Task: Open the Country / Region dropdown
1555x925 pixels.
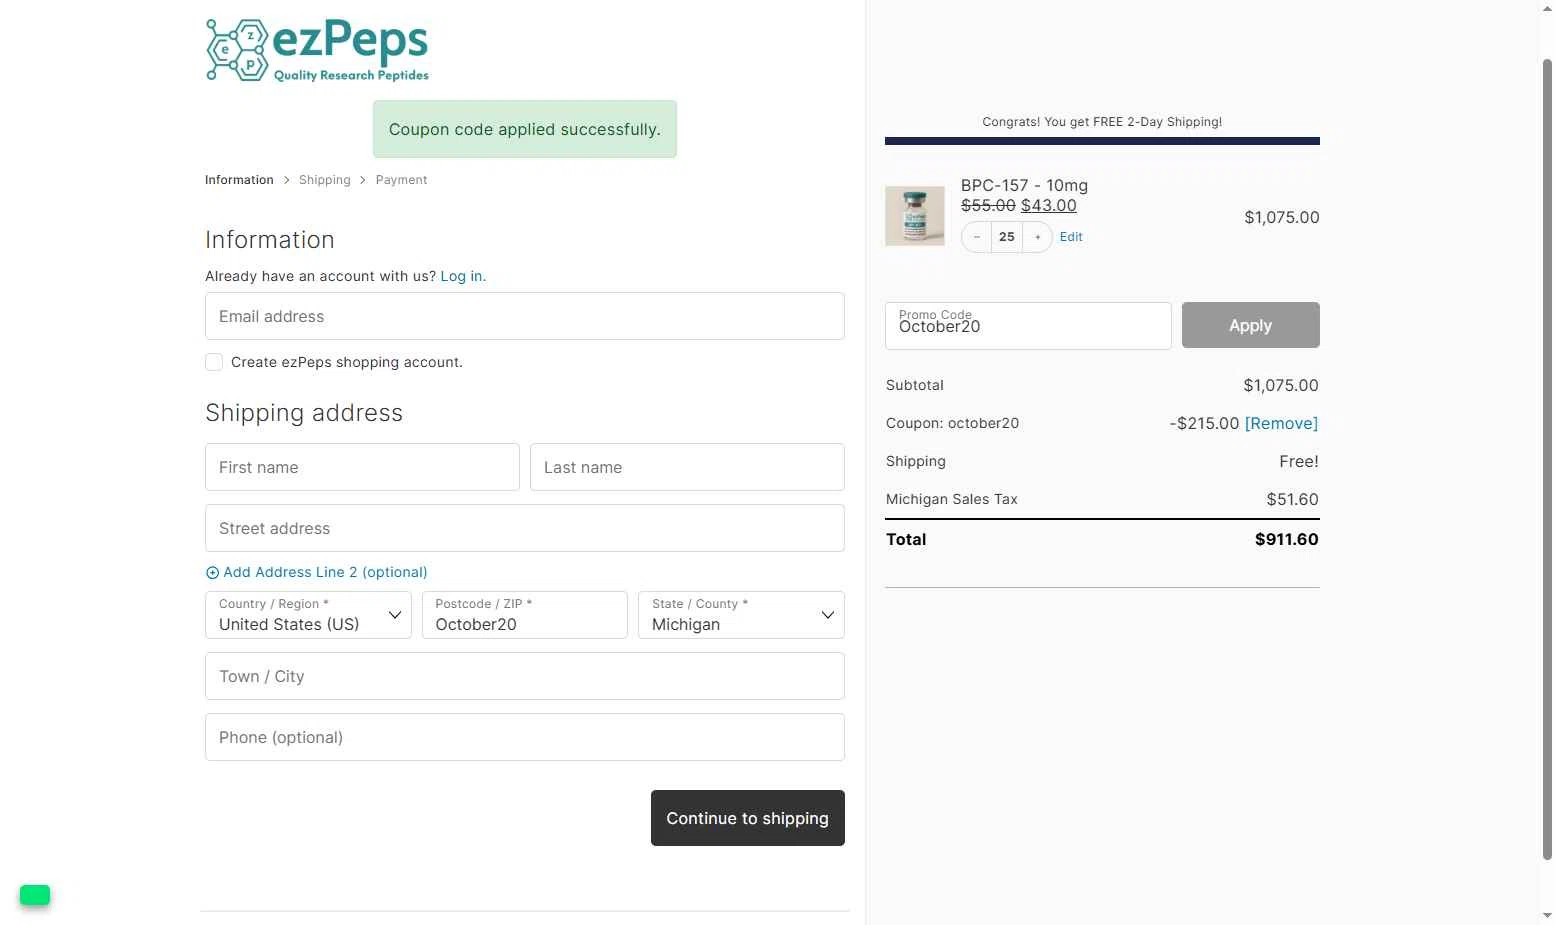Action: point(308,615)
